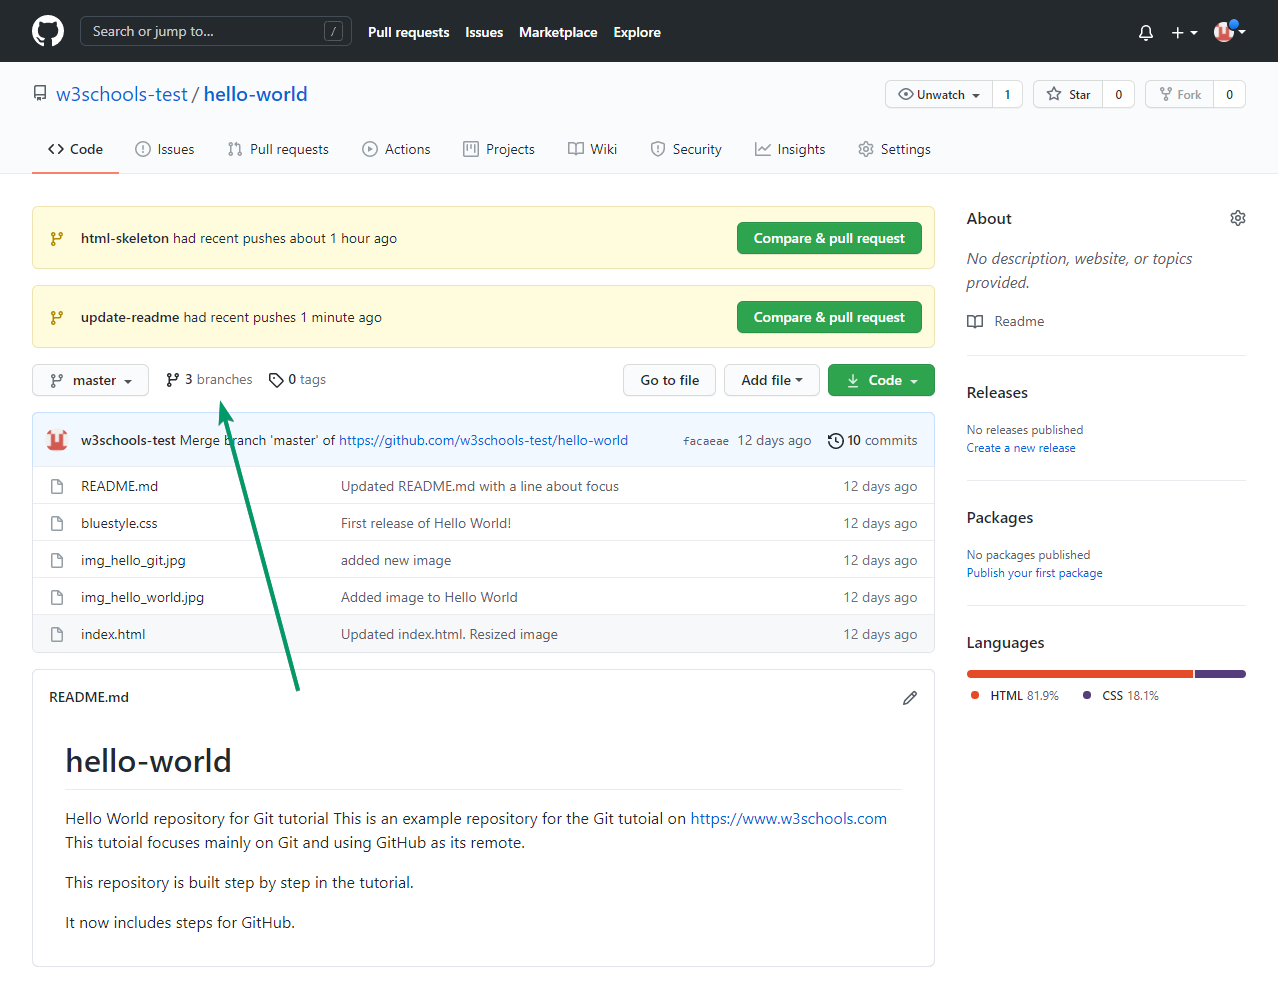Click Compare & pull request for update-readme
The image size is (1278, 990).
tap(828, 317)
